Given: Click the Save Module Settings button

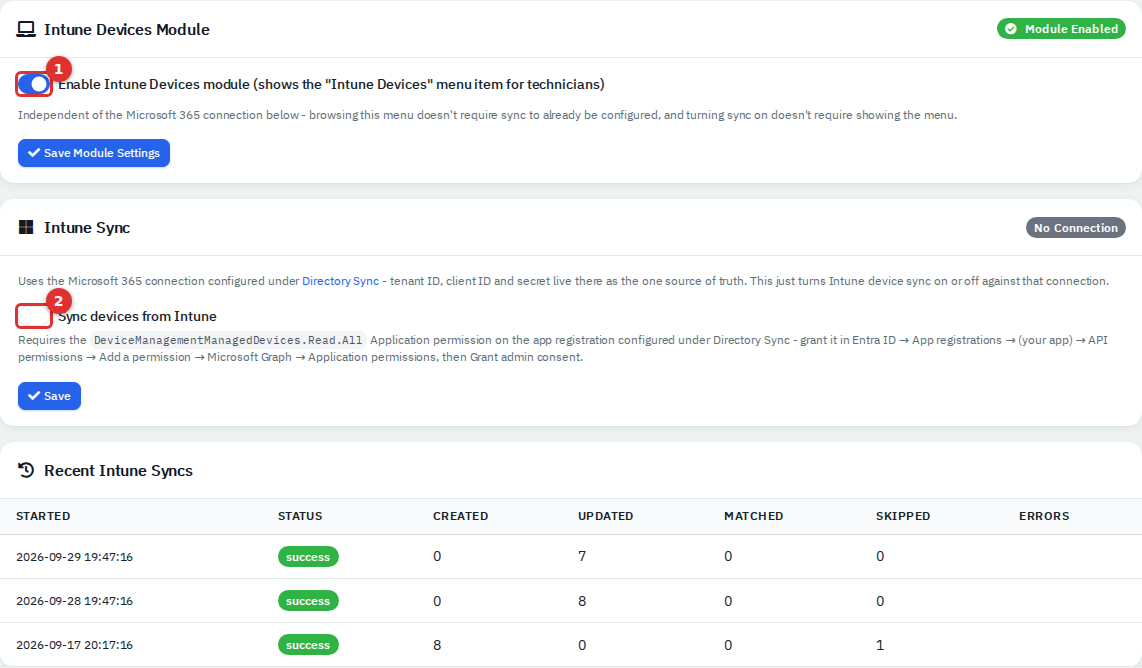Looking at the screenshot, I should pyautogui.click(x=94, y=153).
